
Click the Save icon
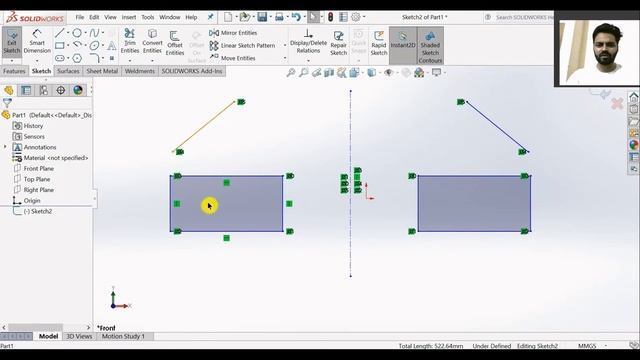(x=262, y=17)
